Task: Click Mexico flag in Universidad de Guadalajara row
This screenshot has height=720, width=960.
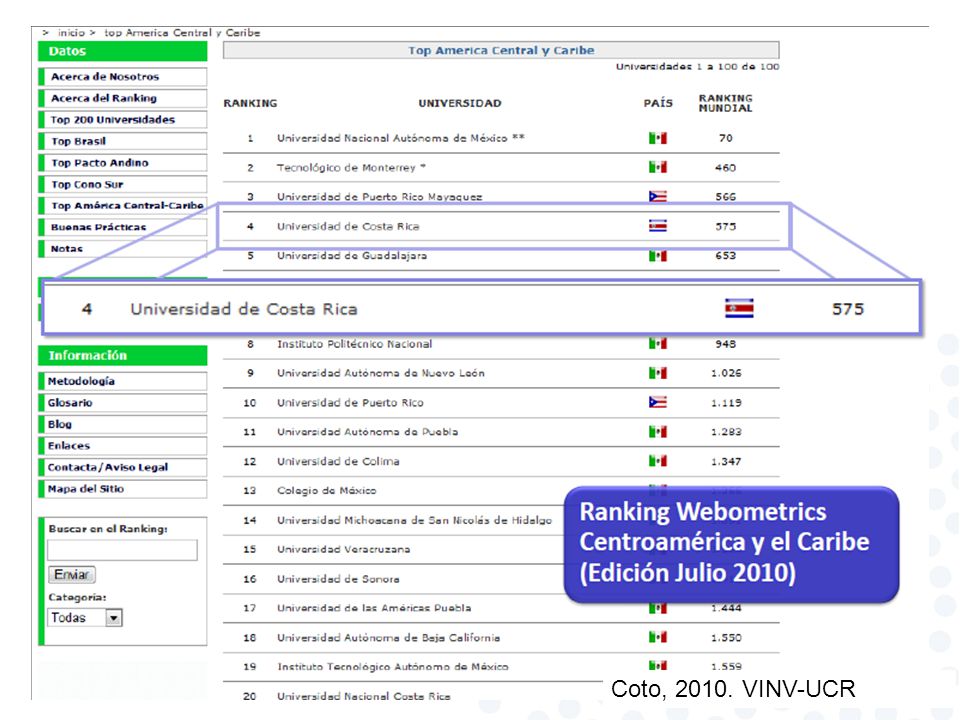Action: coord(658,255)
